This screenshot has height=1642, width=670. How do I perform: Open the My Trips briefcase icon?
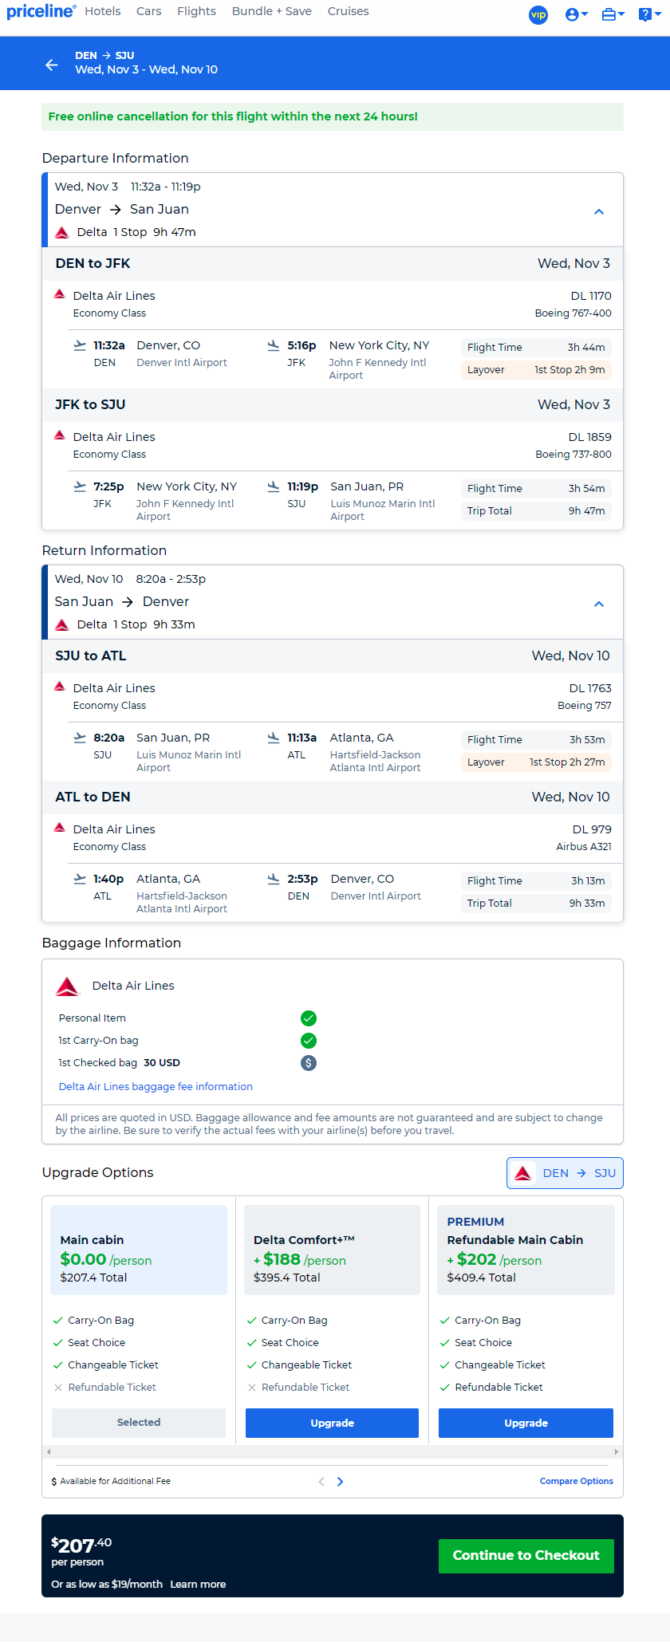[x=612, y=15]
